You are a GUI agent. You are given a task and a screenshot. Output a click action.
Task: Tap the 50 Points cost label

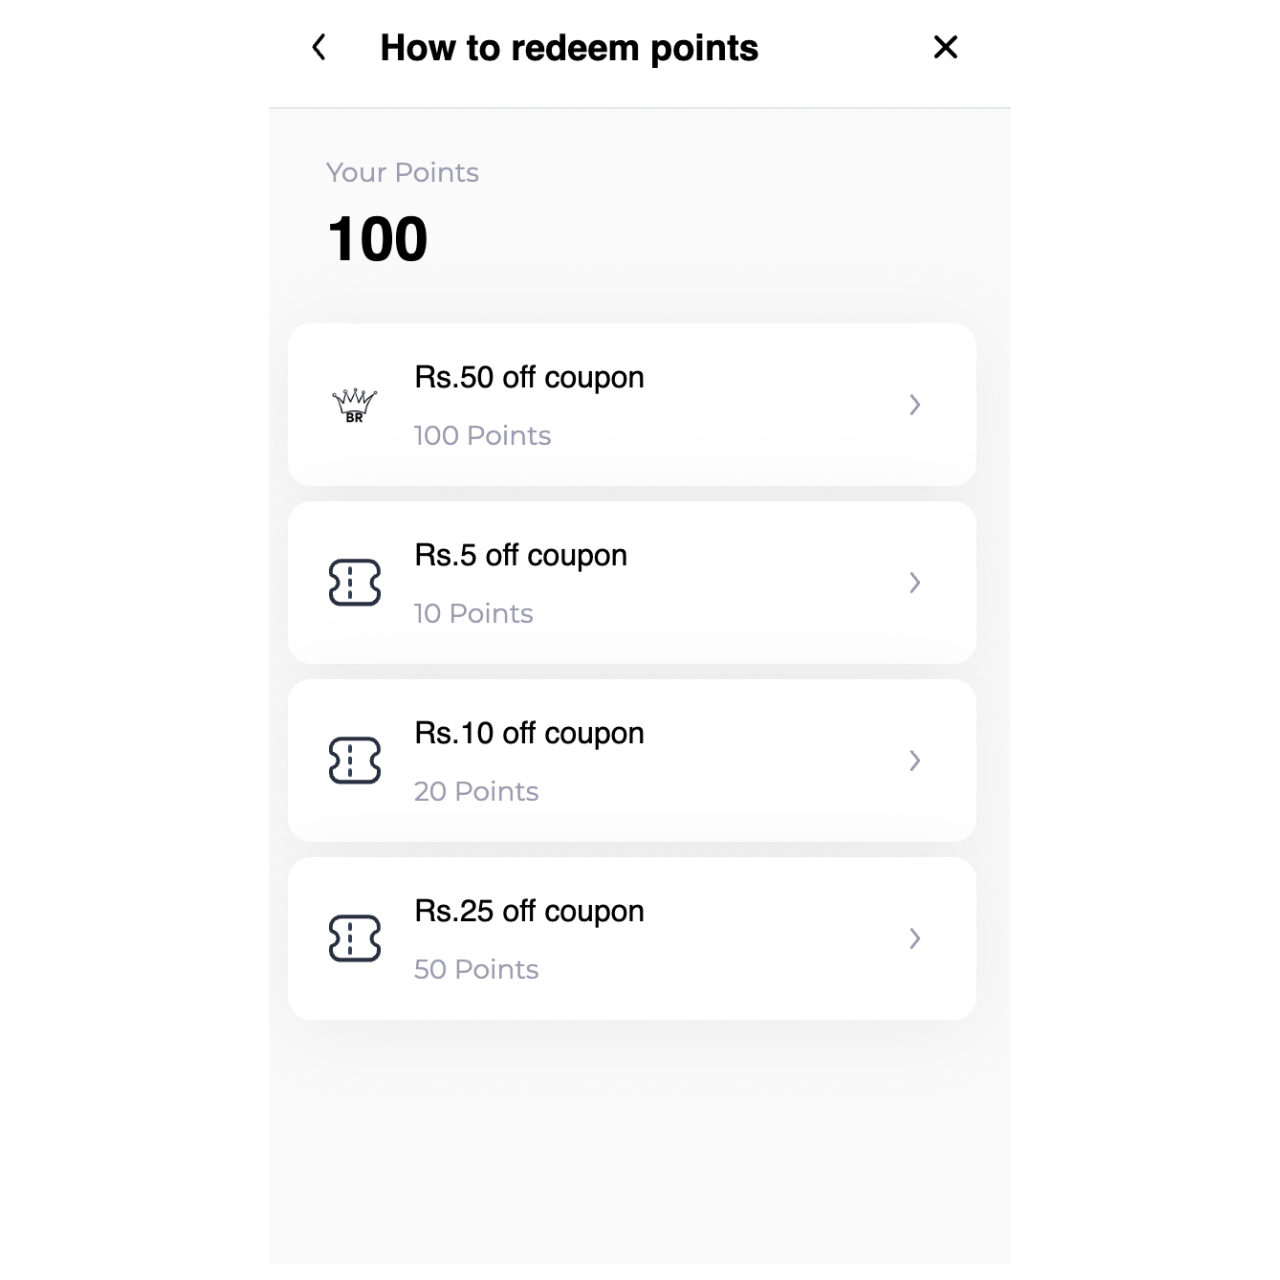476,970
